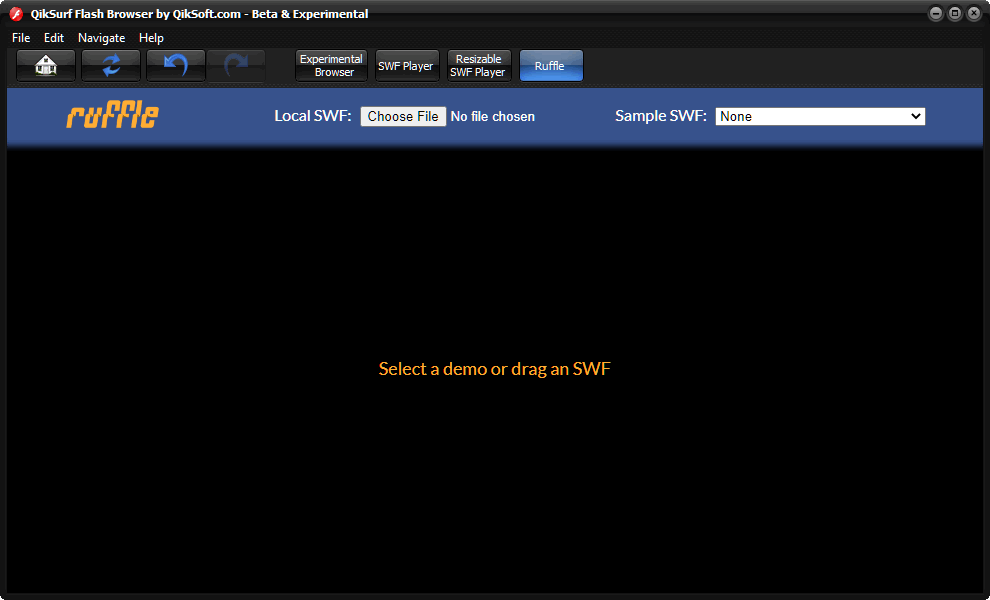Screen dimensions: 990x600
Task: Minimize the QikSurf window
Action: [x=936, y=13]
